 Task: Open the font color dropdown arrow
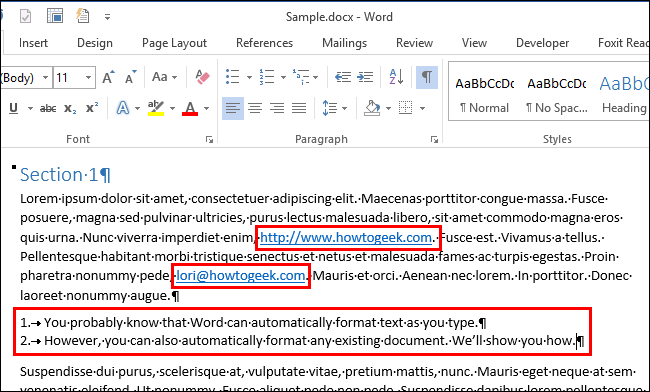(x=206, y=109)
